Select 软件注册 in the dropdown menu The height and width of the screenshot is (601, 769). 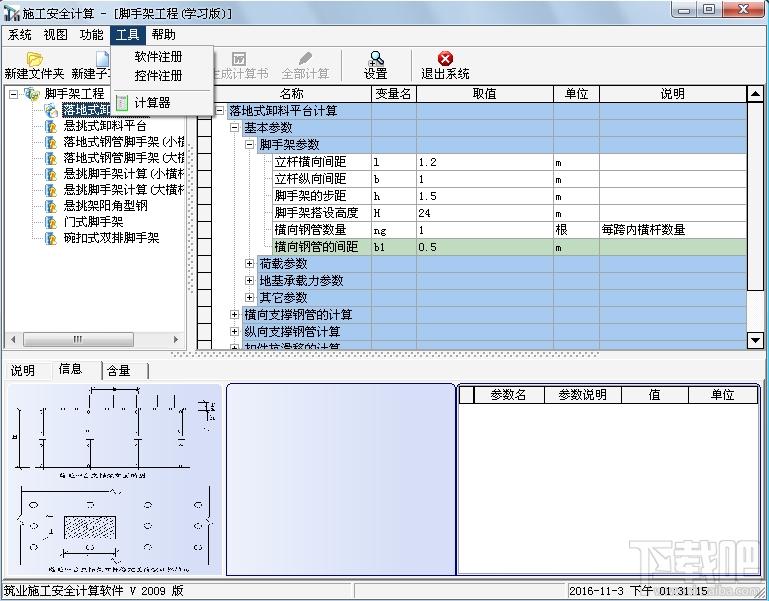click(158, 57)
